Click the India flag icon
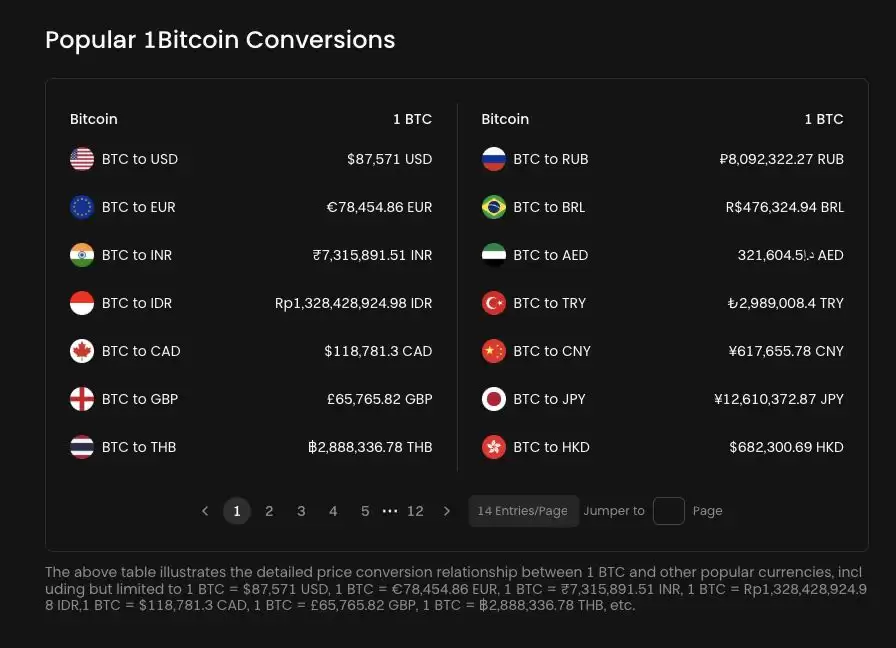The width and height of the screenshot is (896, 648). coord(82,255)
